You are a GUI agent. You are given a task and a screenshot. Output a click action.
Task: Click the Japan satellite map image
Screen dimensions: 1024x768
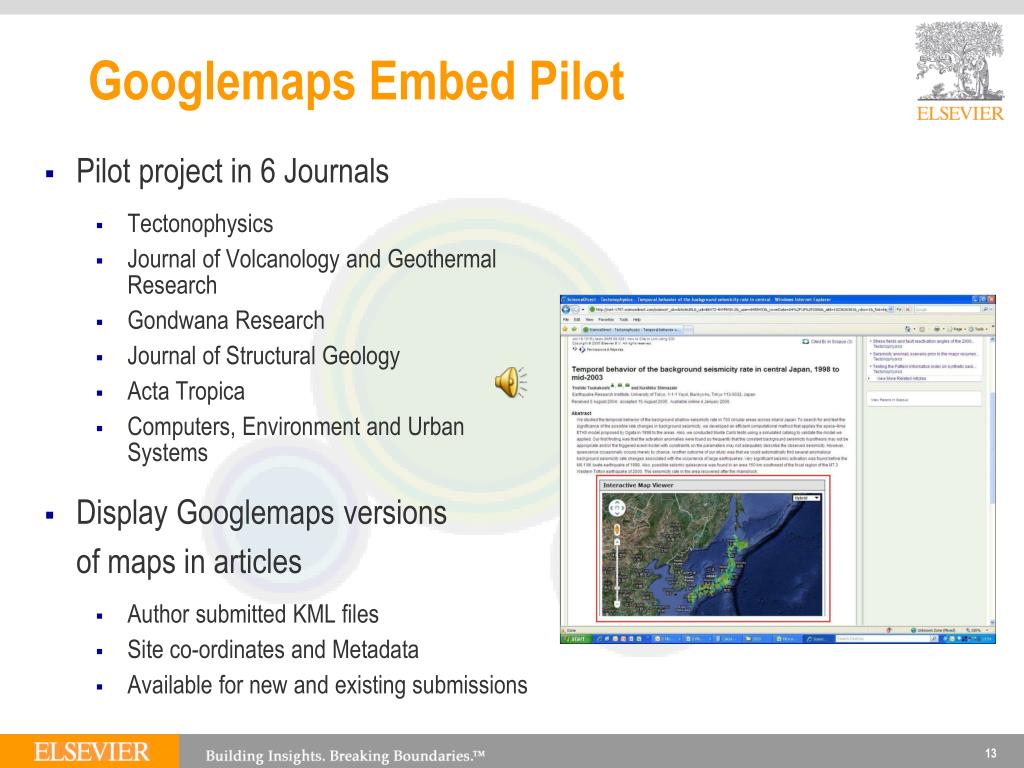coord(712,554)
